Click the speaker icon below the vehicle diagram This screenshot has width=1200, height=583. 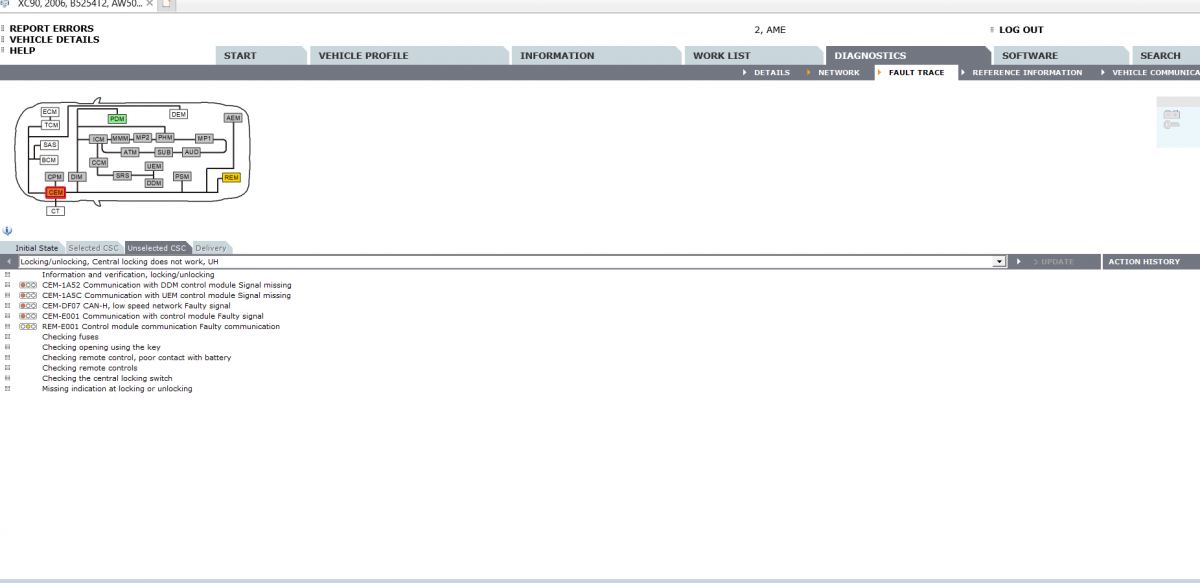click(x=9, y=230)
